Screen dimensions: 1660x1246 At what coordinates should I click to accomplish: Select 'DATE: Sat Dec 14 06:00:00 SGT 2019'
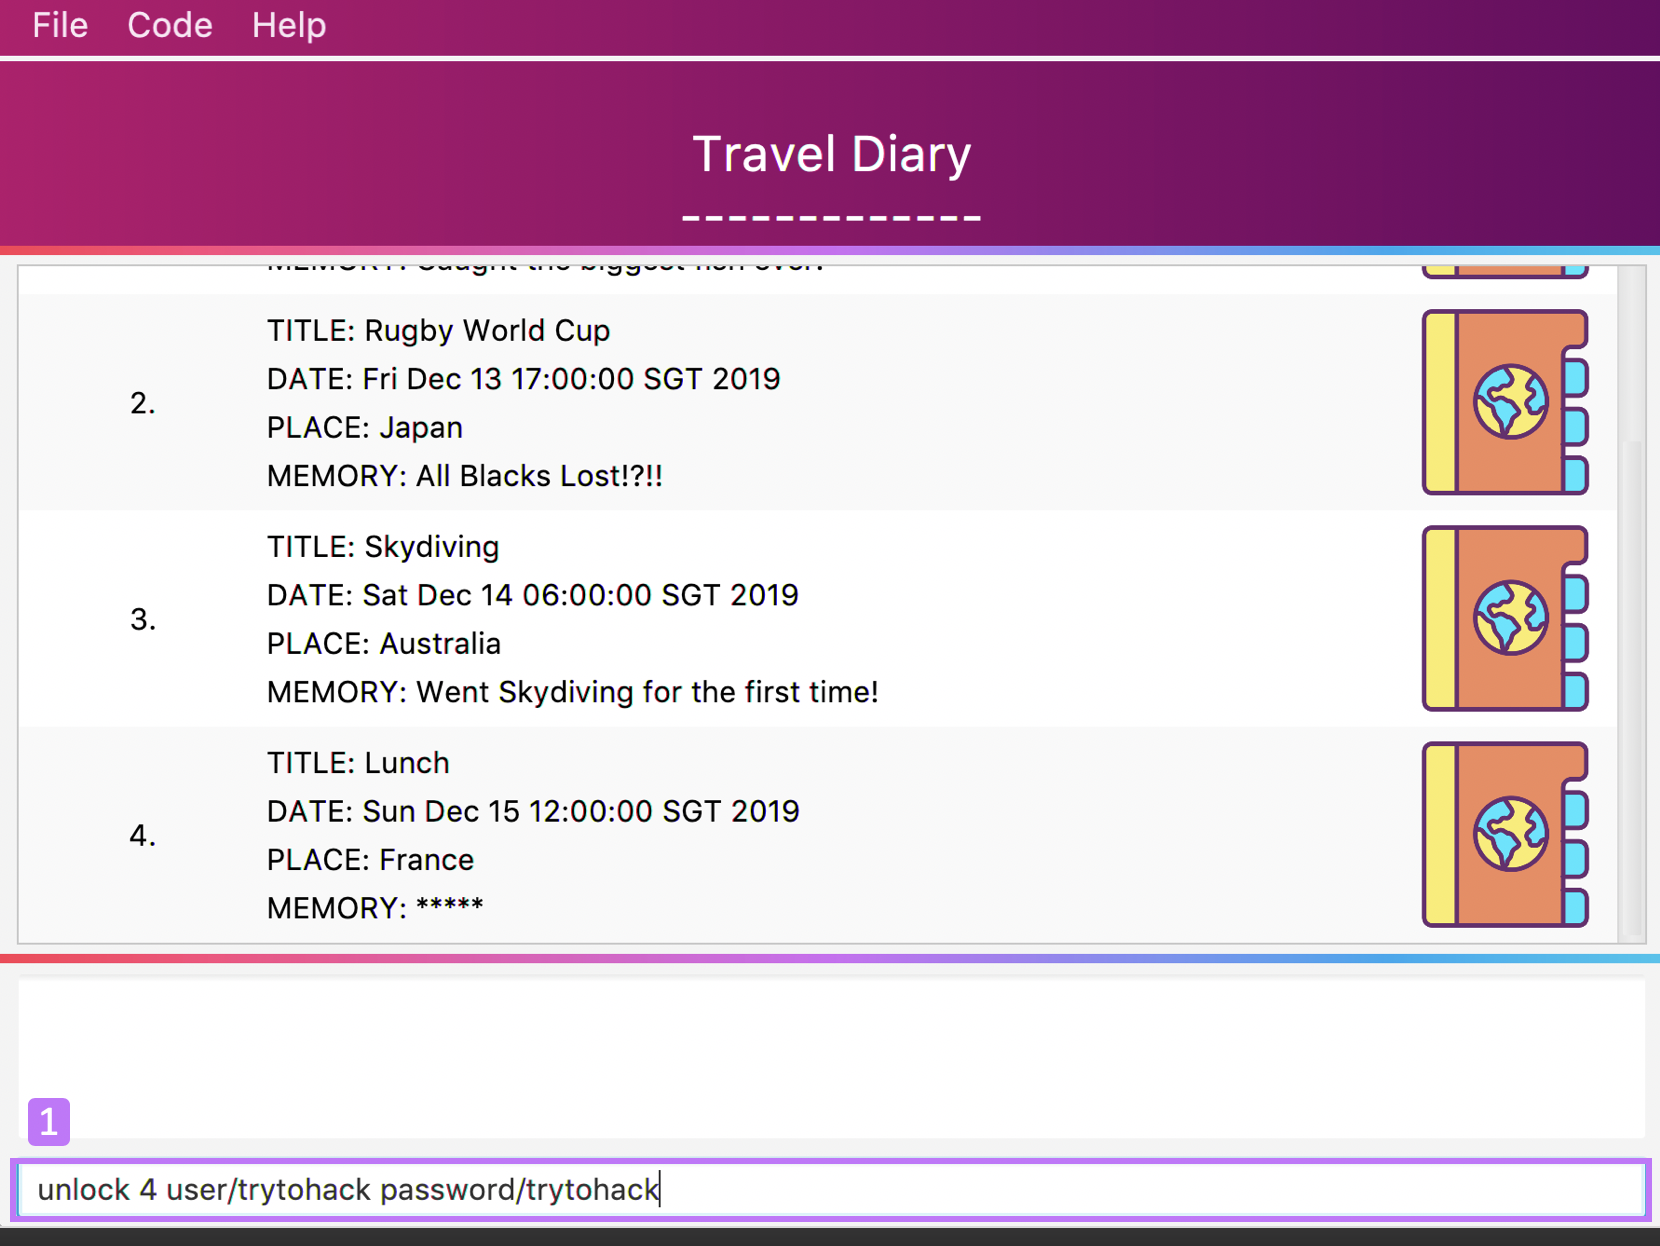tap(533, 595)
